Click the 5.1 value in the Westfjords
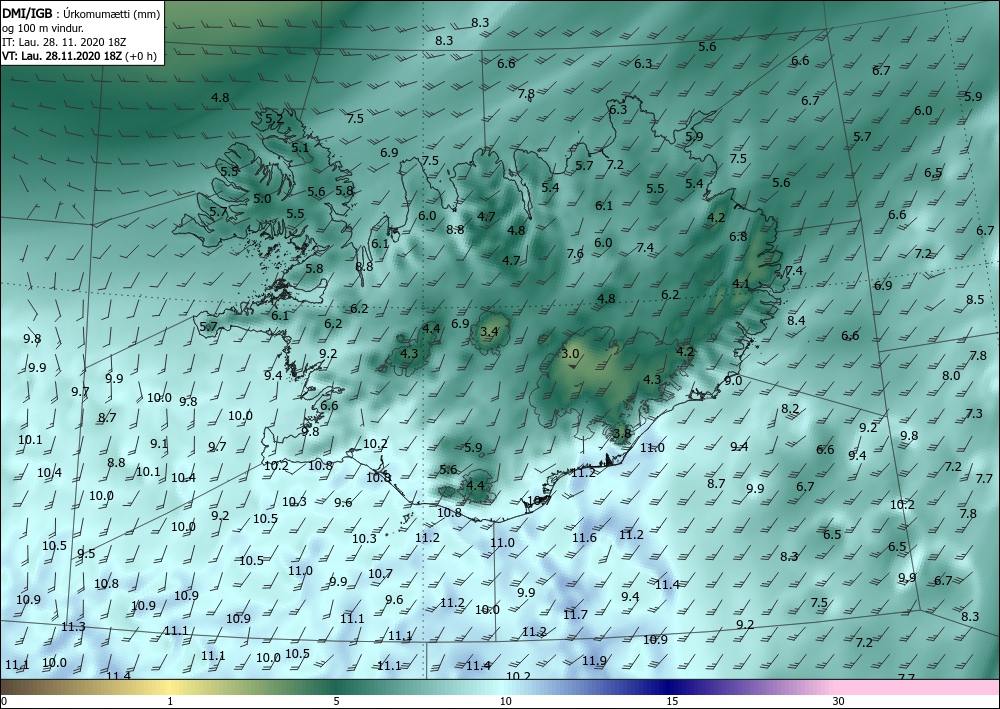 (300, 147)
